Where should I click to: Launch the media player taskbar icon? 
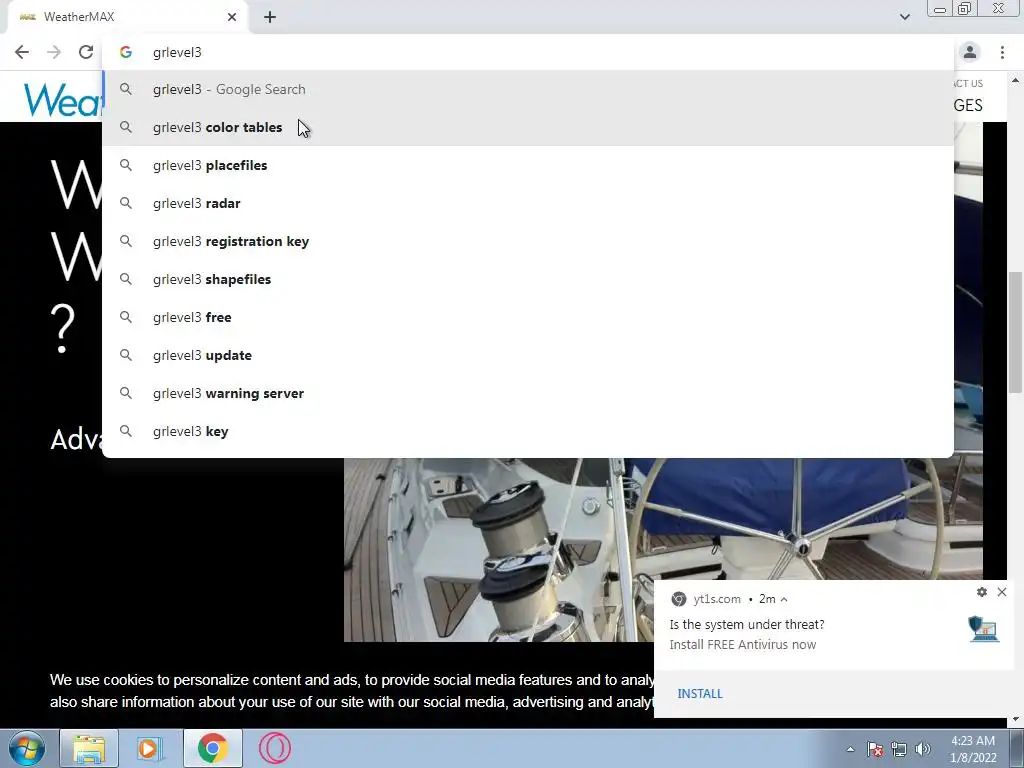(x=150, y=748)
